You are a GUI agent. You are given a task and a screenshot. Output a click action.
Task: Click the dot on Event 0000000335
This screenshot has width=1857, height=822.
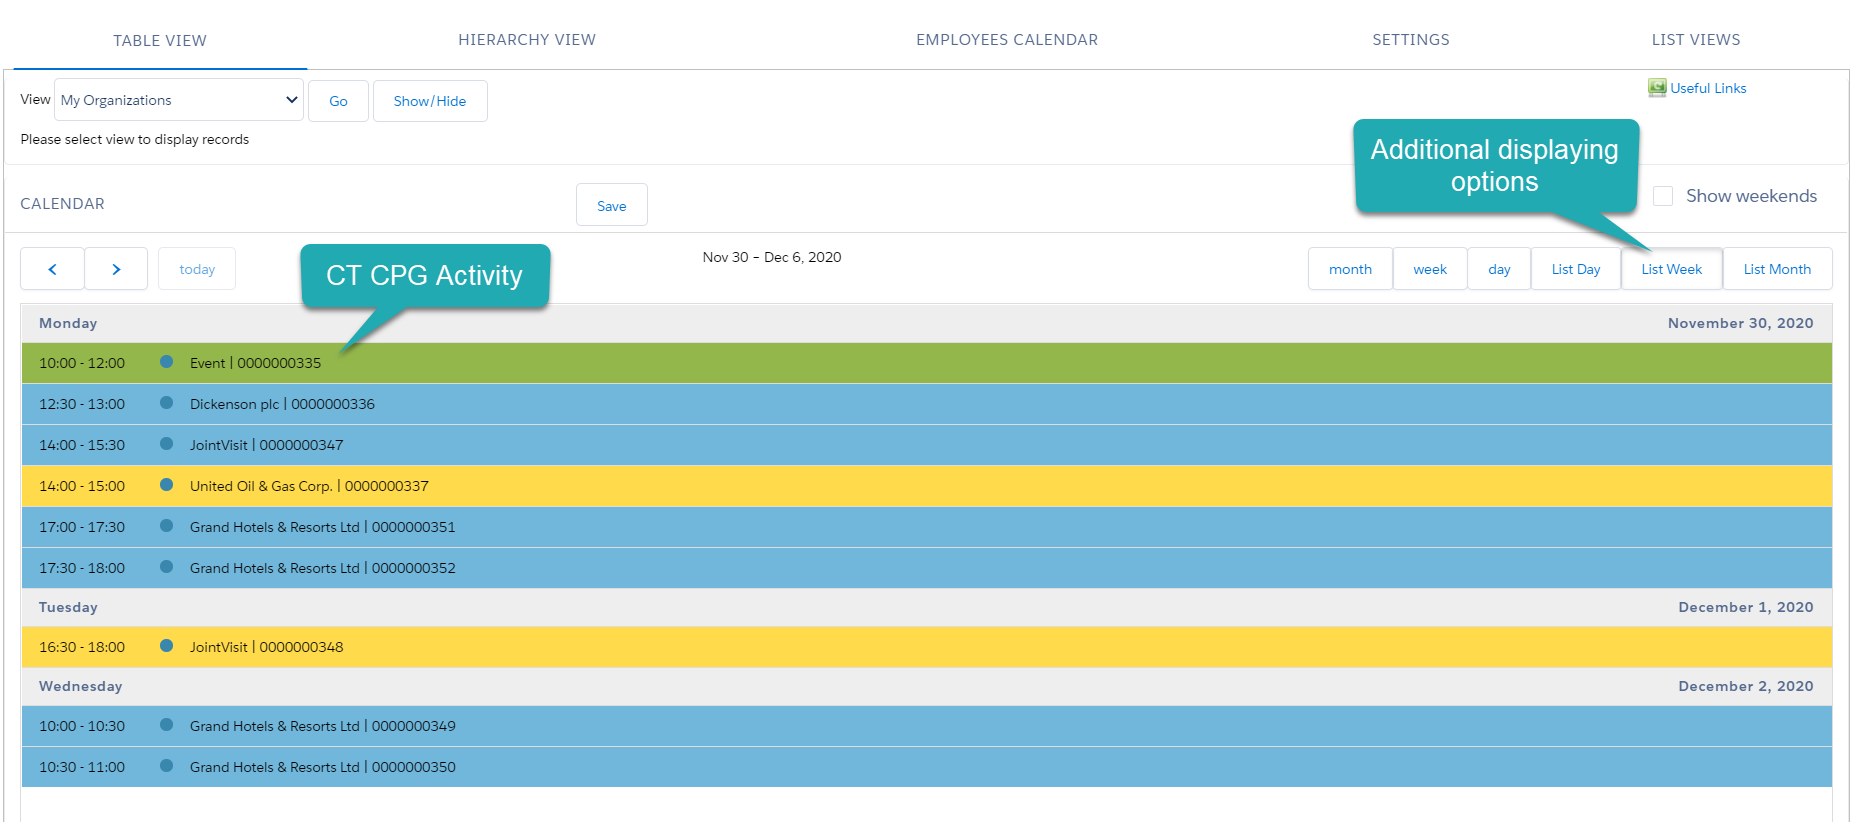point(167,362)
